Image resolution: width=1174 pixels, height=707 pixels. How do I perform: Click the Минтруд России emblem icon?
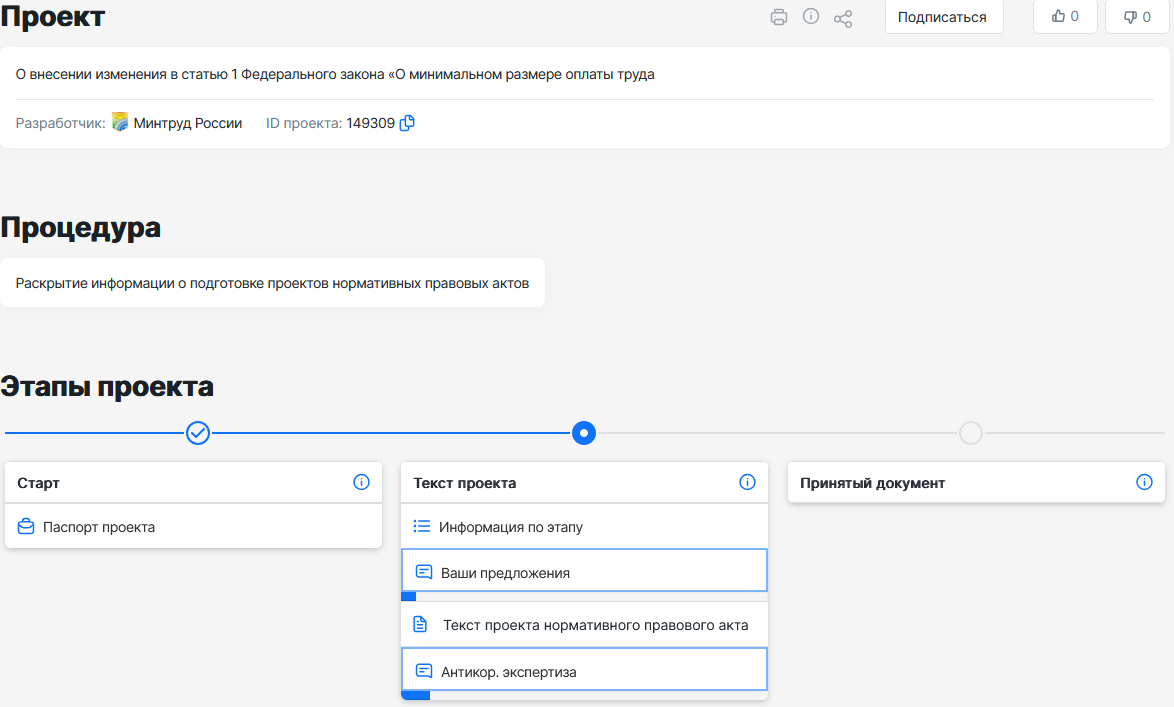120,123
